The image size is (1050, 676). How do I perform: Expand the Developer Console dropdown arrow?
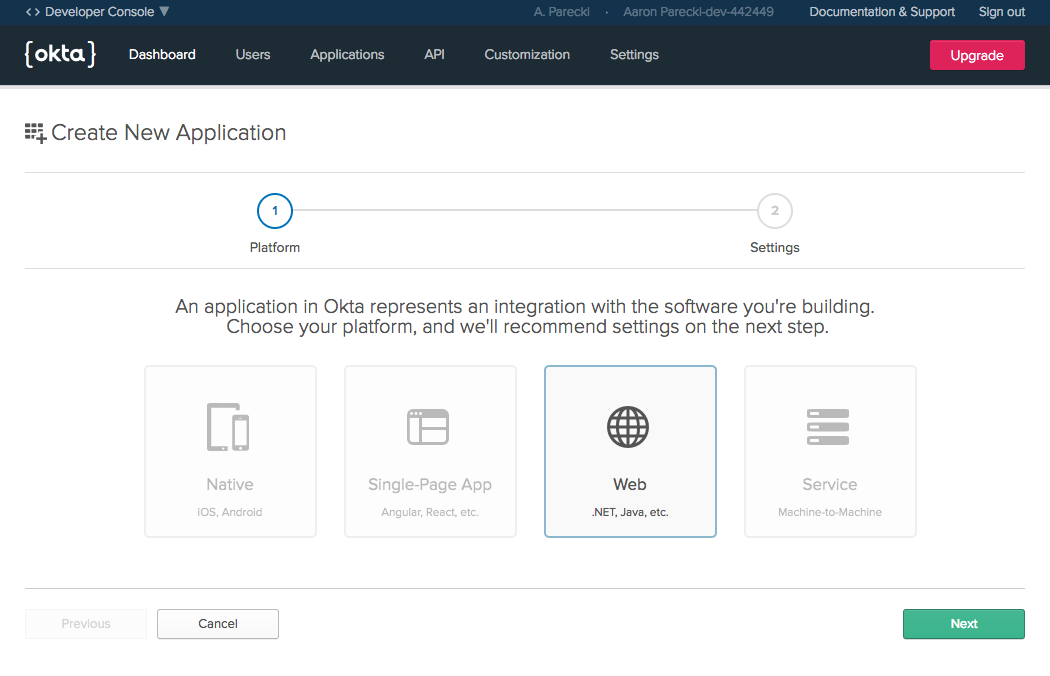165,12
